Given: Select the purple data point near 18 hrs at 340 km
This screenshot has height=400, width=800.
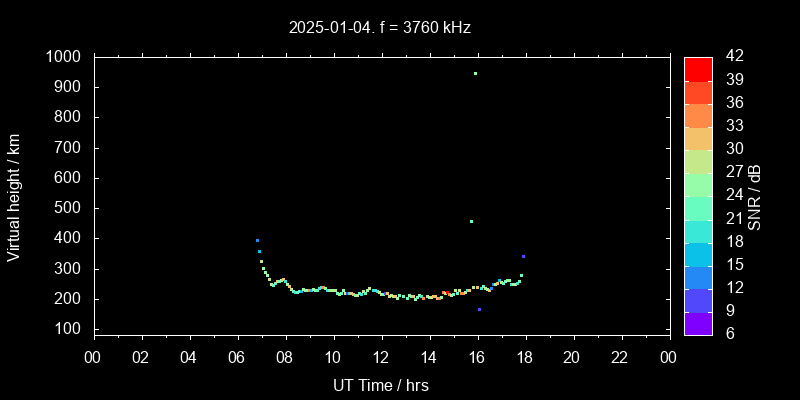Looking at the screenshot, I should [523, 257].
